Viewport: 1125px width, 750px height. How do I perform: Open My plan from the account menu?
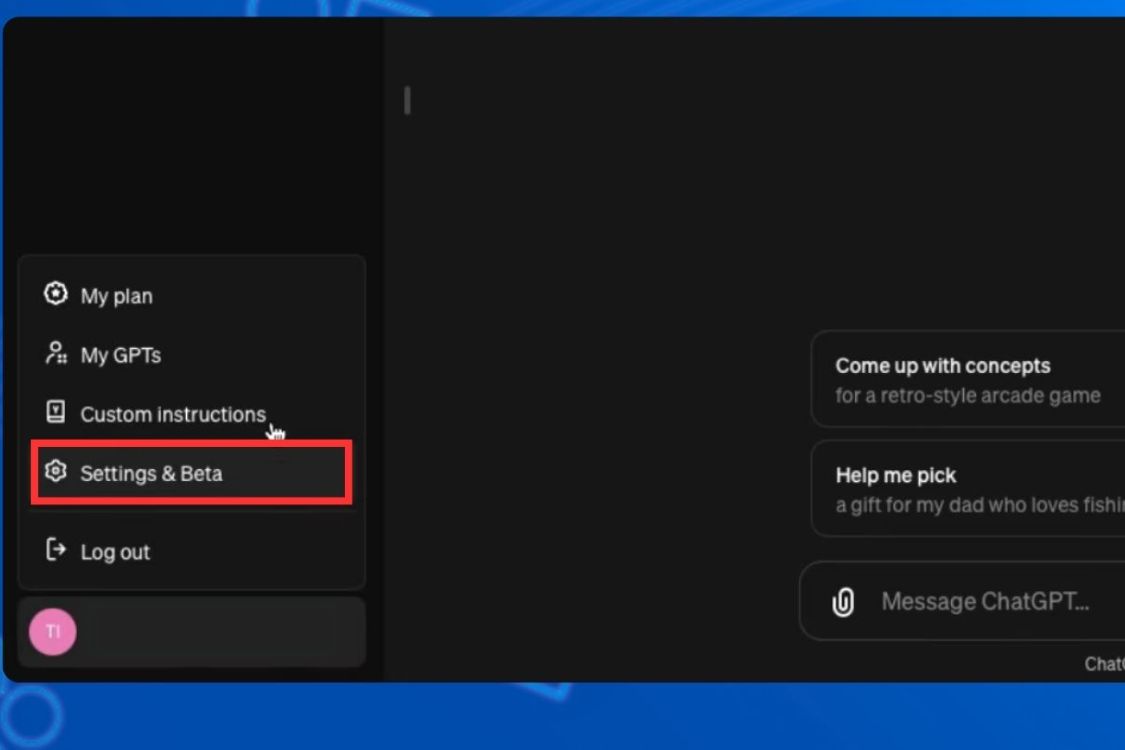tap(117, 296)
